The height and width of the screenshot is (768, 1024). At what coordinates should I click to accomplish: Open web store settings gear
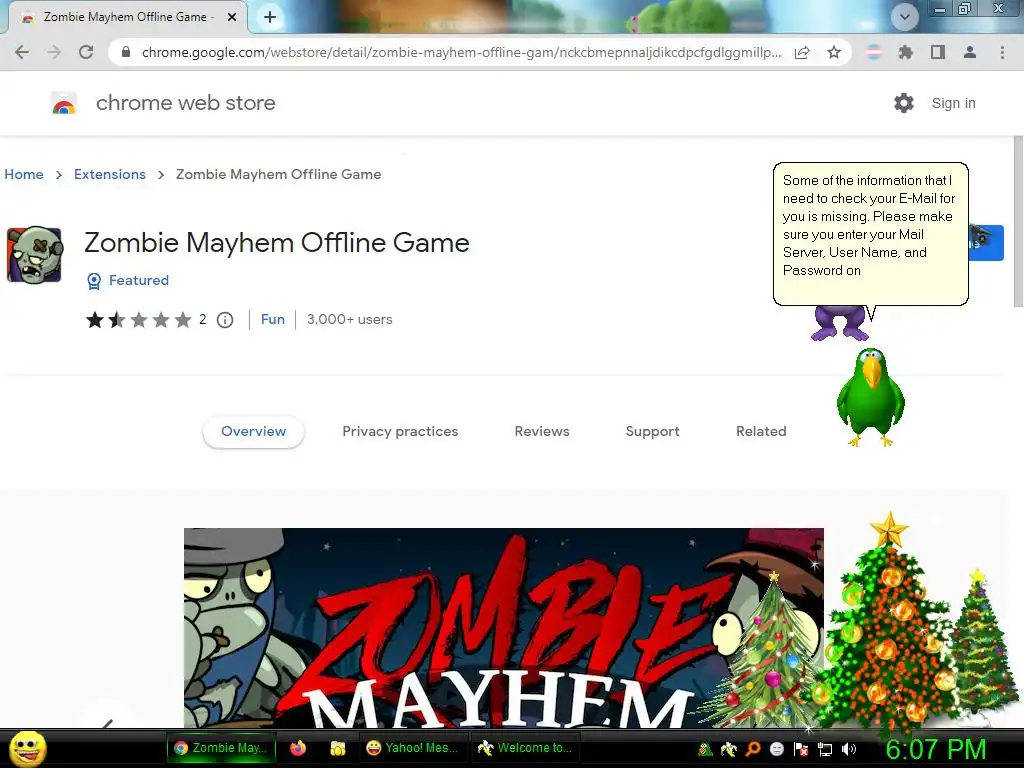tap(904, 103)
